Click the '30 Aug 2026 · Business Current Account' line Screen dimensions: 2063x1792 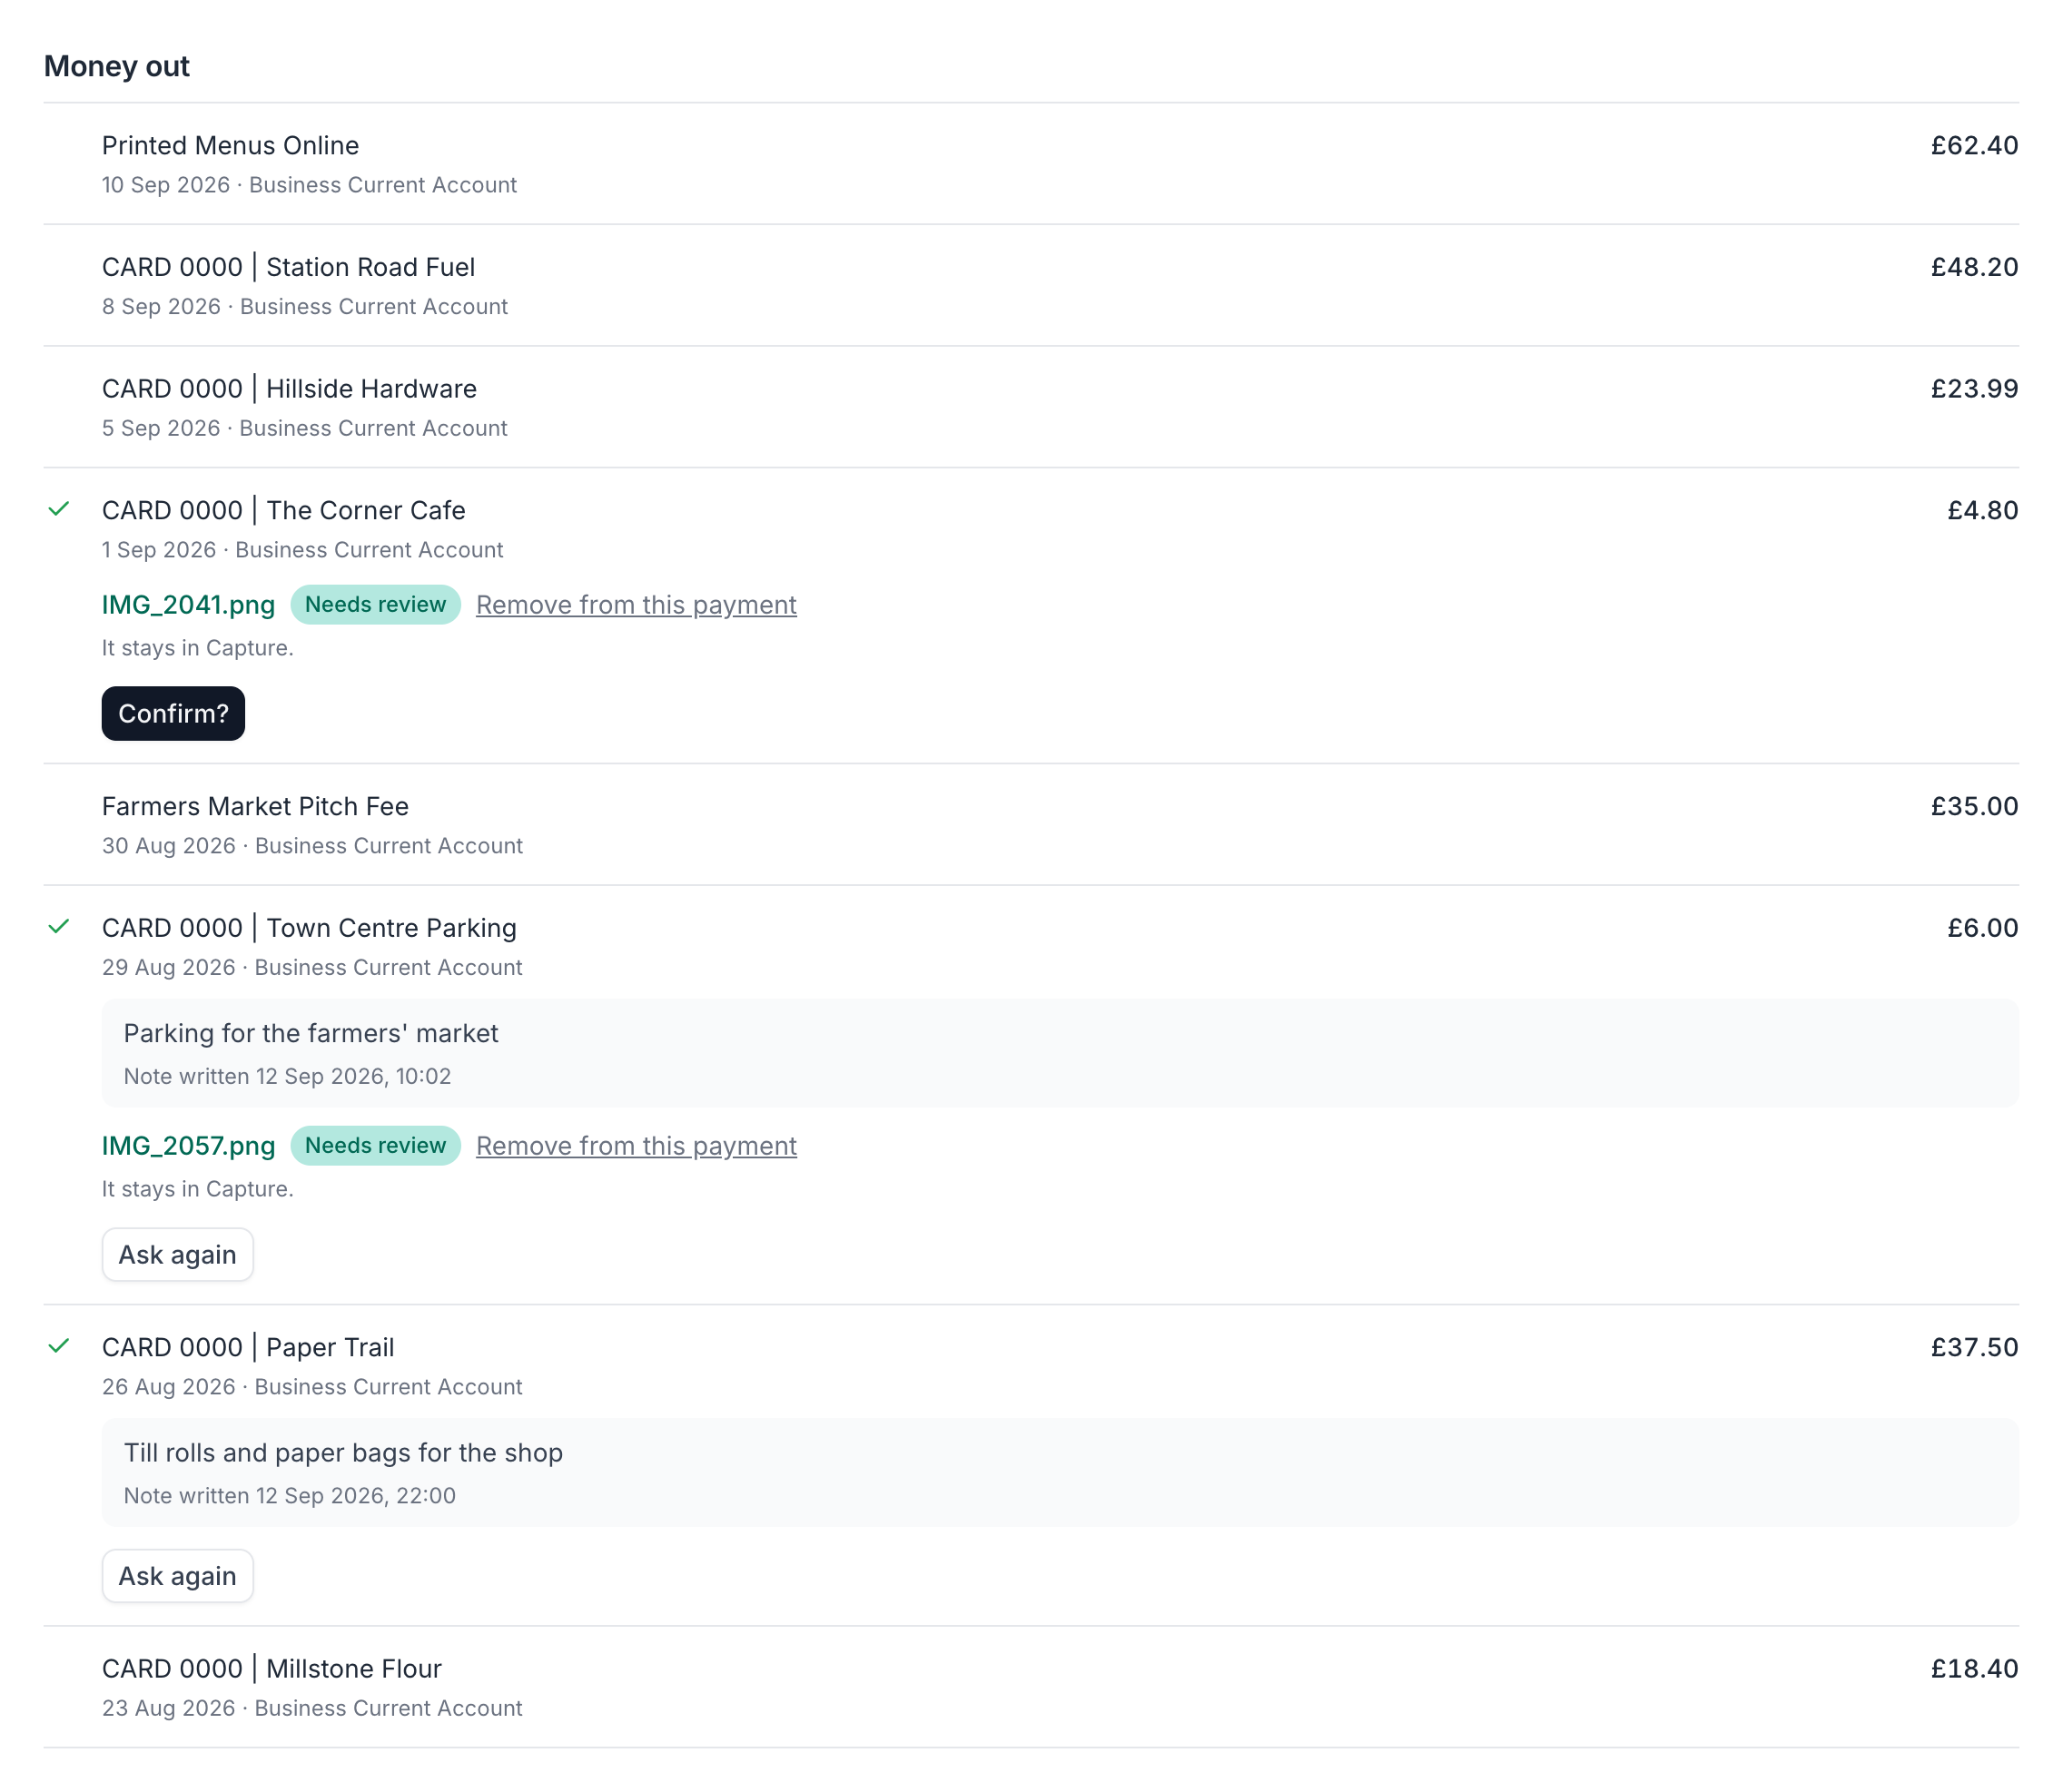pyautogui.click(x=312, y=846)
